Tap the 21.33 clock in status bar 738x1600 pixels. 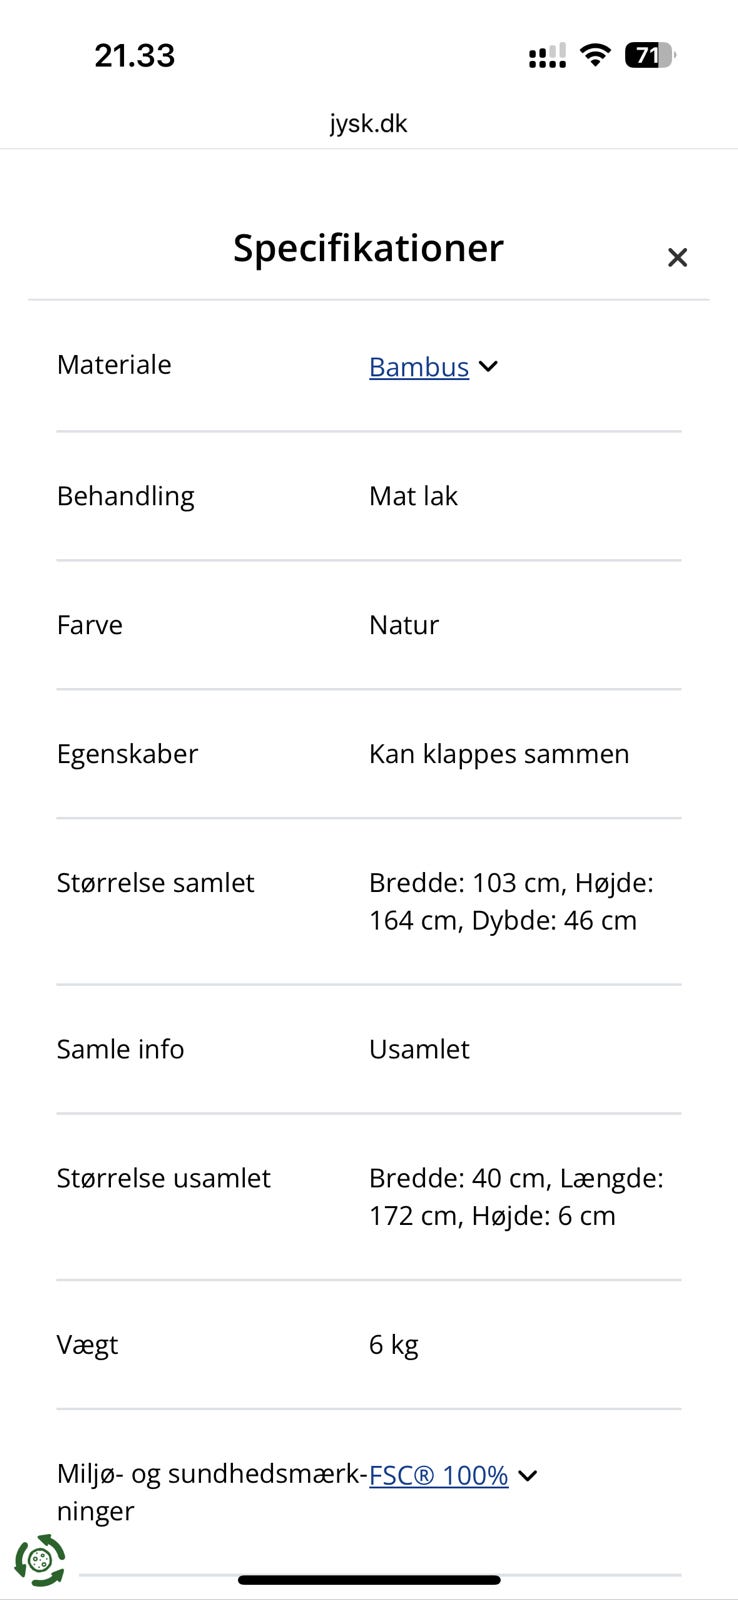(134, 56)
